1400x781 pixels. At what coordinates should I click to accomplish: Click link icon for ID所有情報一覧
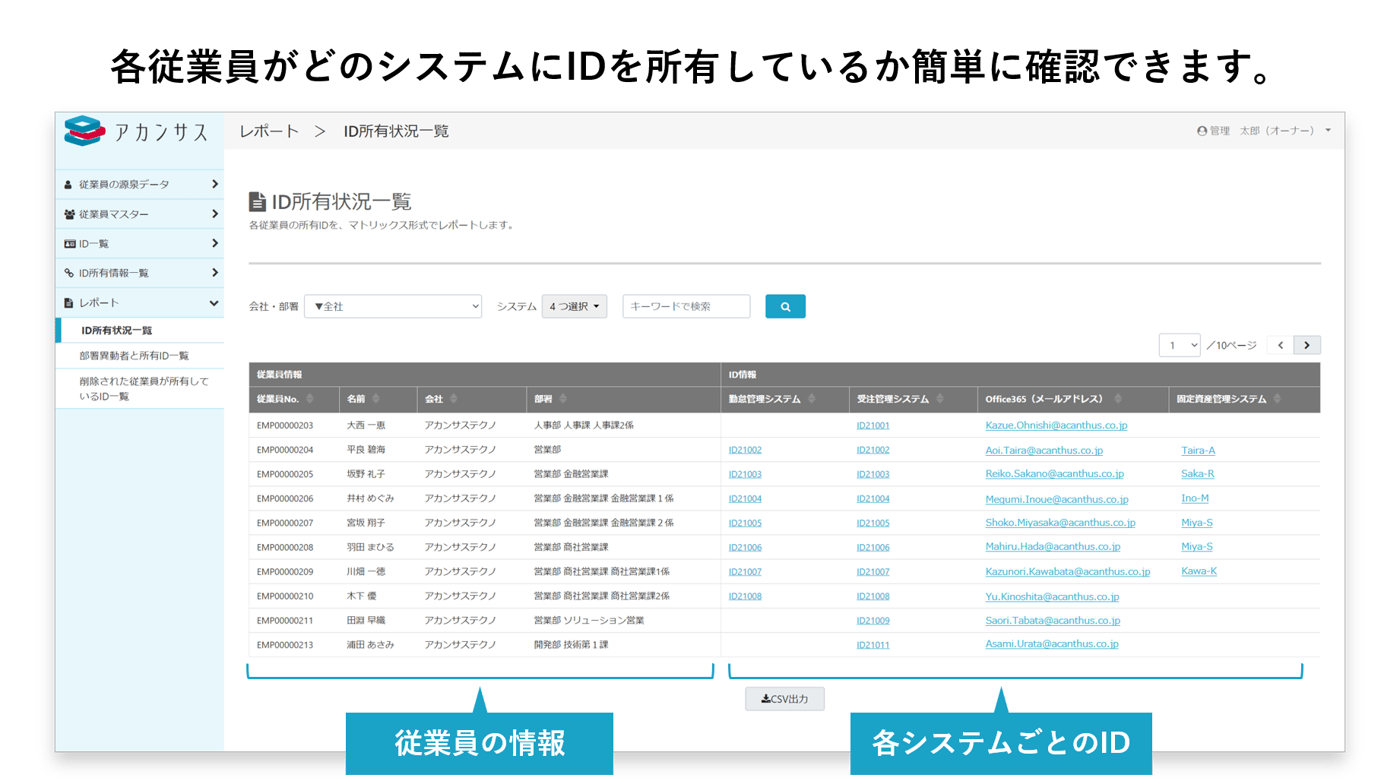pyautogui.click(x=69, y=273)
